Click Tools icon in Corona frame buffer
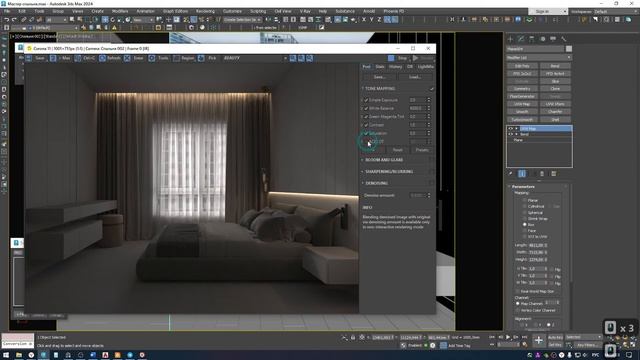The image size is (640, 360). tap(152, 58)
